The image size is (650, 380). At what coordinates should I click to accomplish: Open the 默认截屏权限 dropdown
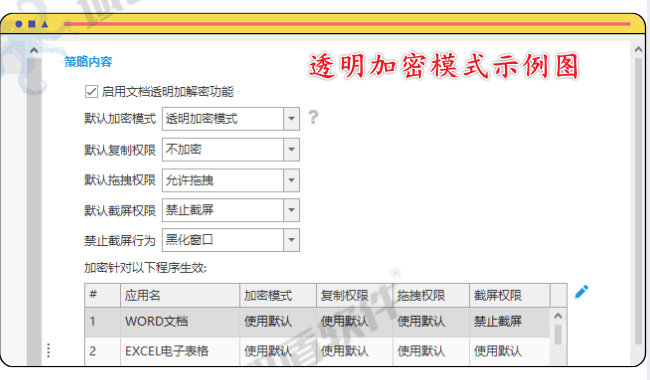pos(230,210)
